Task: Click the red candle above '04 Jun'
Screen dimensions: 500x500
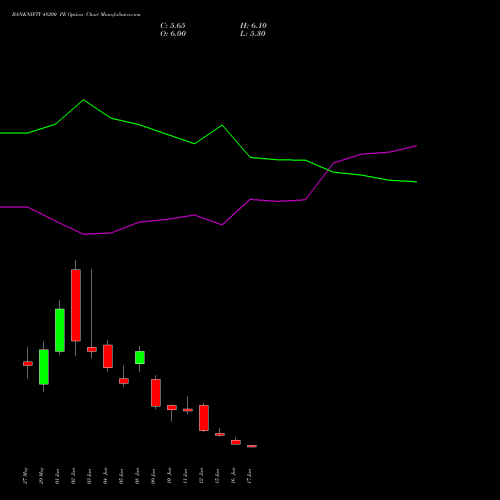Action: [108, 356]
